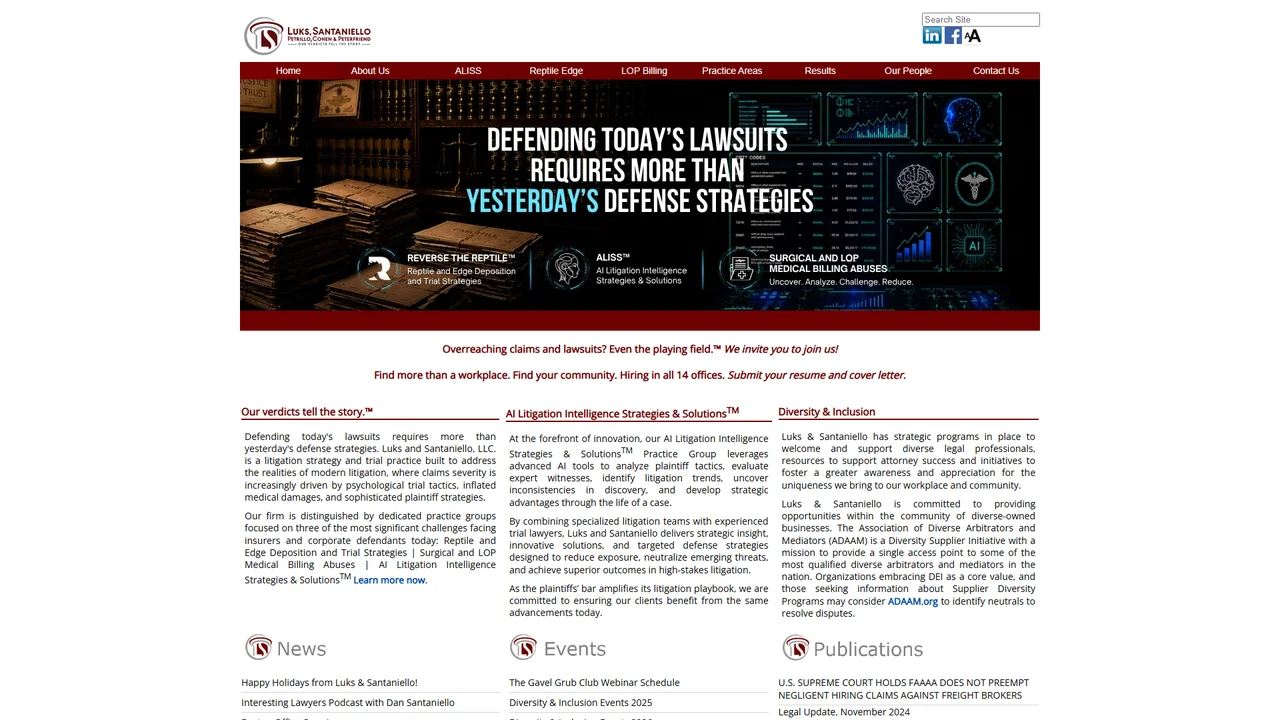Click the logo icon beside Events
Image resolution: width=1280 pixels, height=720 pixels.
(523, 648)
